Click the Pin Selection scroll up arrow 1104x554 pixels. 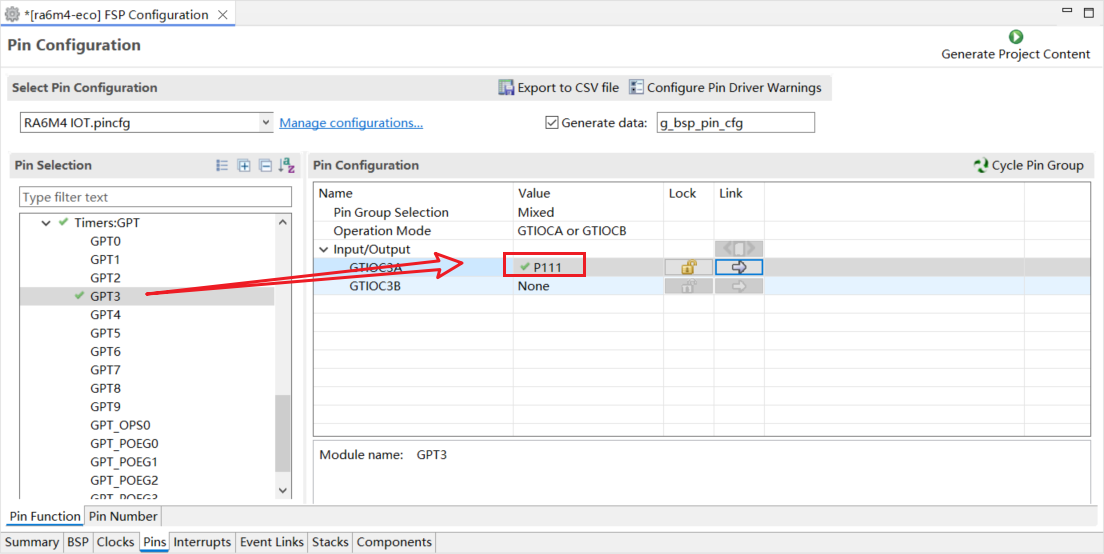(283, 222)
